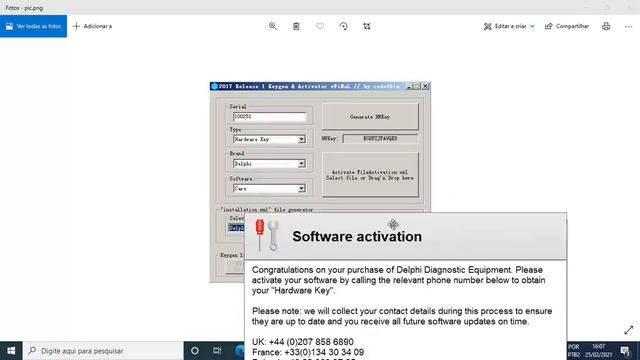Image resolution: width=640 pixels, height=360 pixels.
Task: Open Edge browser from taskbar
Action: click(240, 351)
